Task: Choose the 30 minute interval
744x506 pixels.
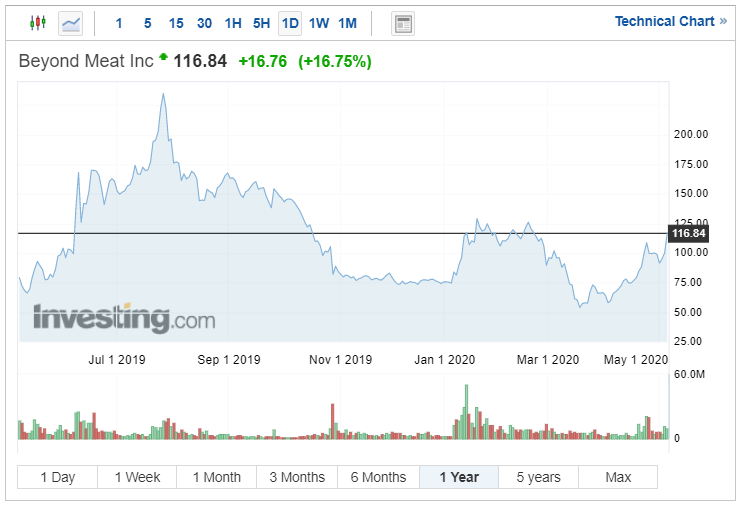Action: [205, 23]
